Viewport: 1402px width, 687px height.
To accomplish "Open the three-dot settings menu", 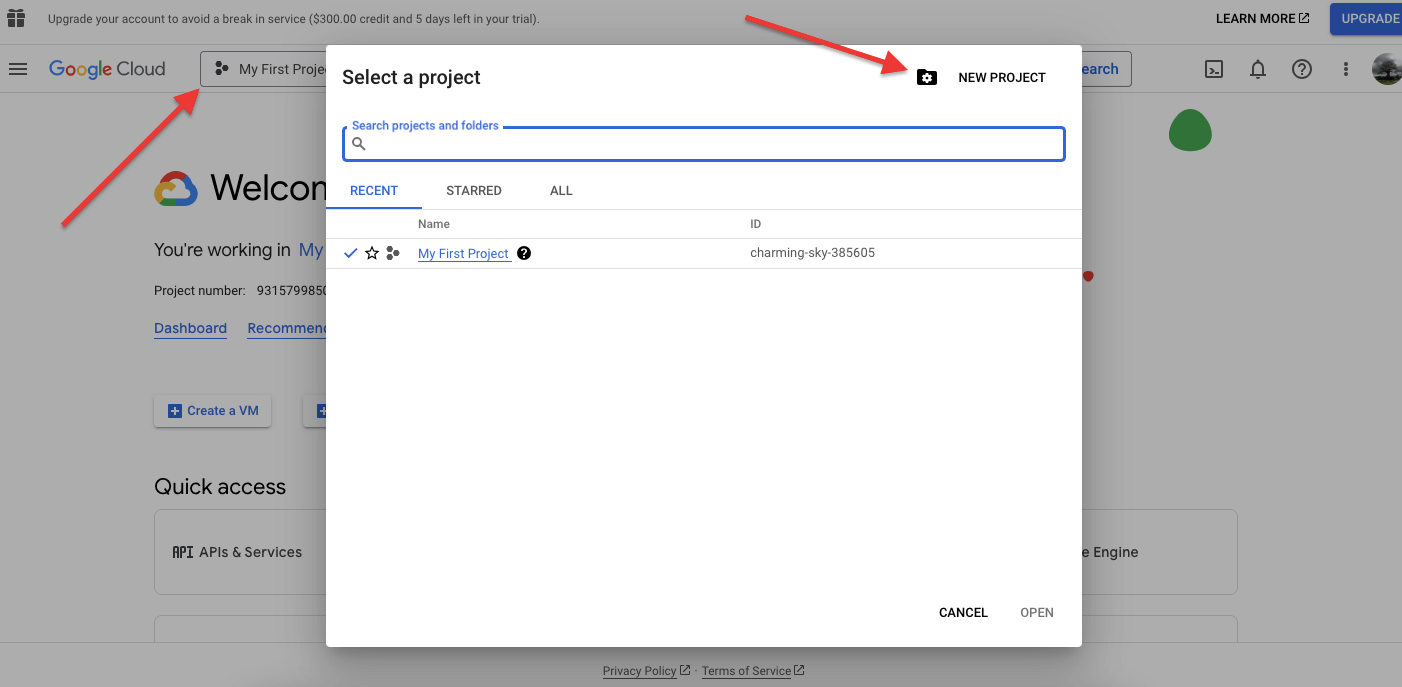I will point(1346,69).
